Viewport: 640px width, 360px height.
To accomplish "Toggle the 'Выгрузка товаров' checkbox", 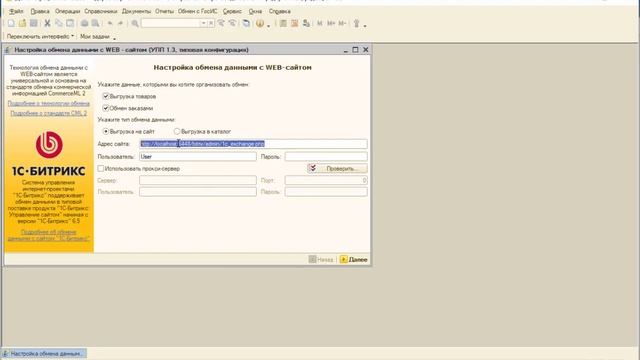I will click(106, 96).
